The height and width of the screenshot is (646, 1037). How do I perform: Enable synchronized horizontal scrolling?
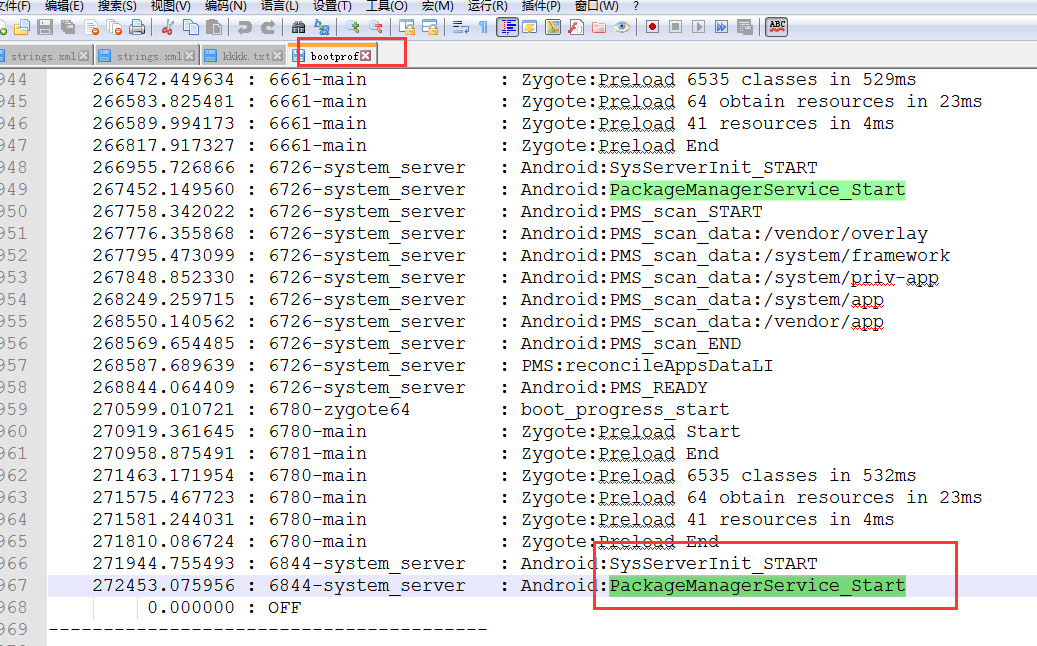(x=430, y=27)
